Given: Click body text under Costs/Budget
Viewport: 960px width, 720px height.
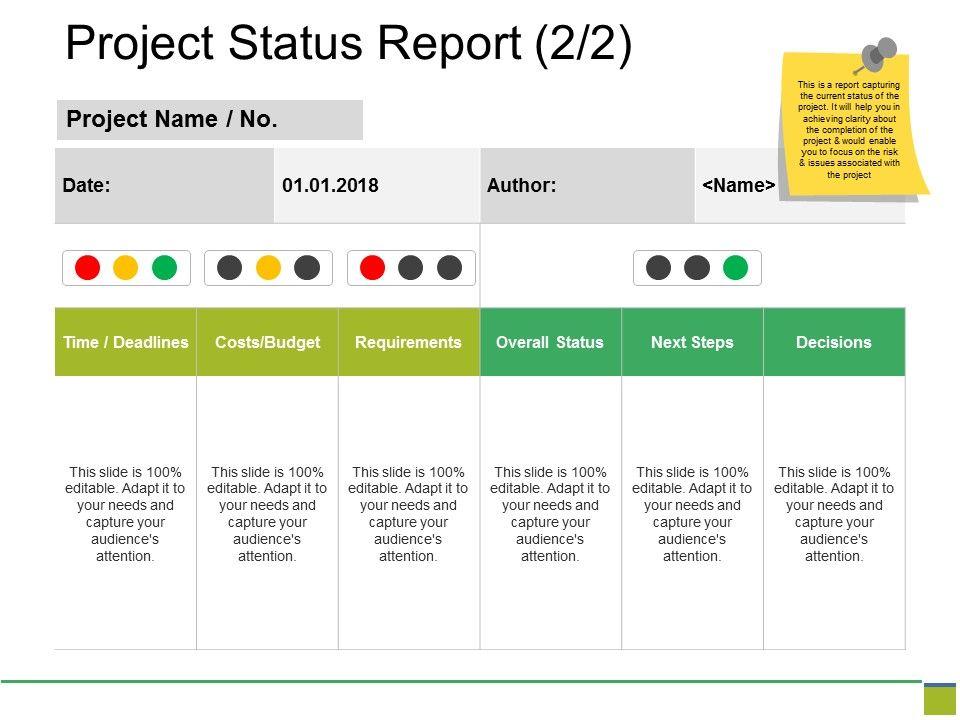Looking at the screenshot, I should [267, 514].
